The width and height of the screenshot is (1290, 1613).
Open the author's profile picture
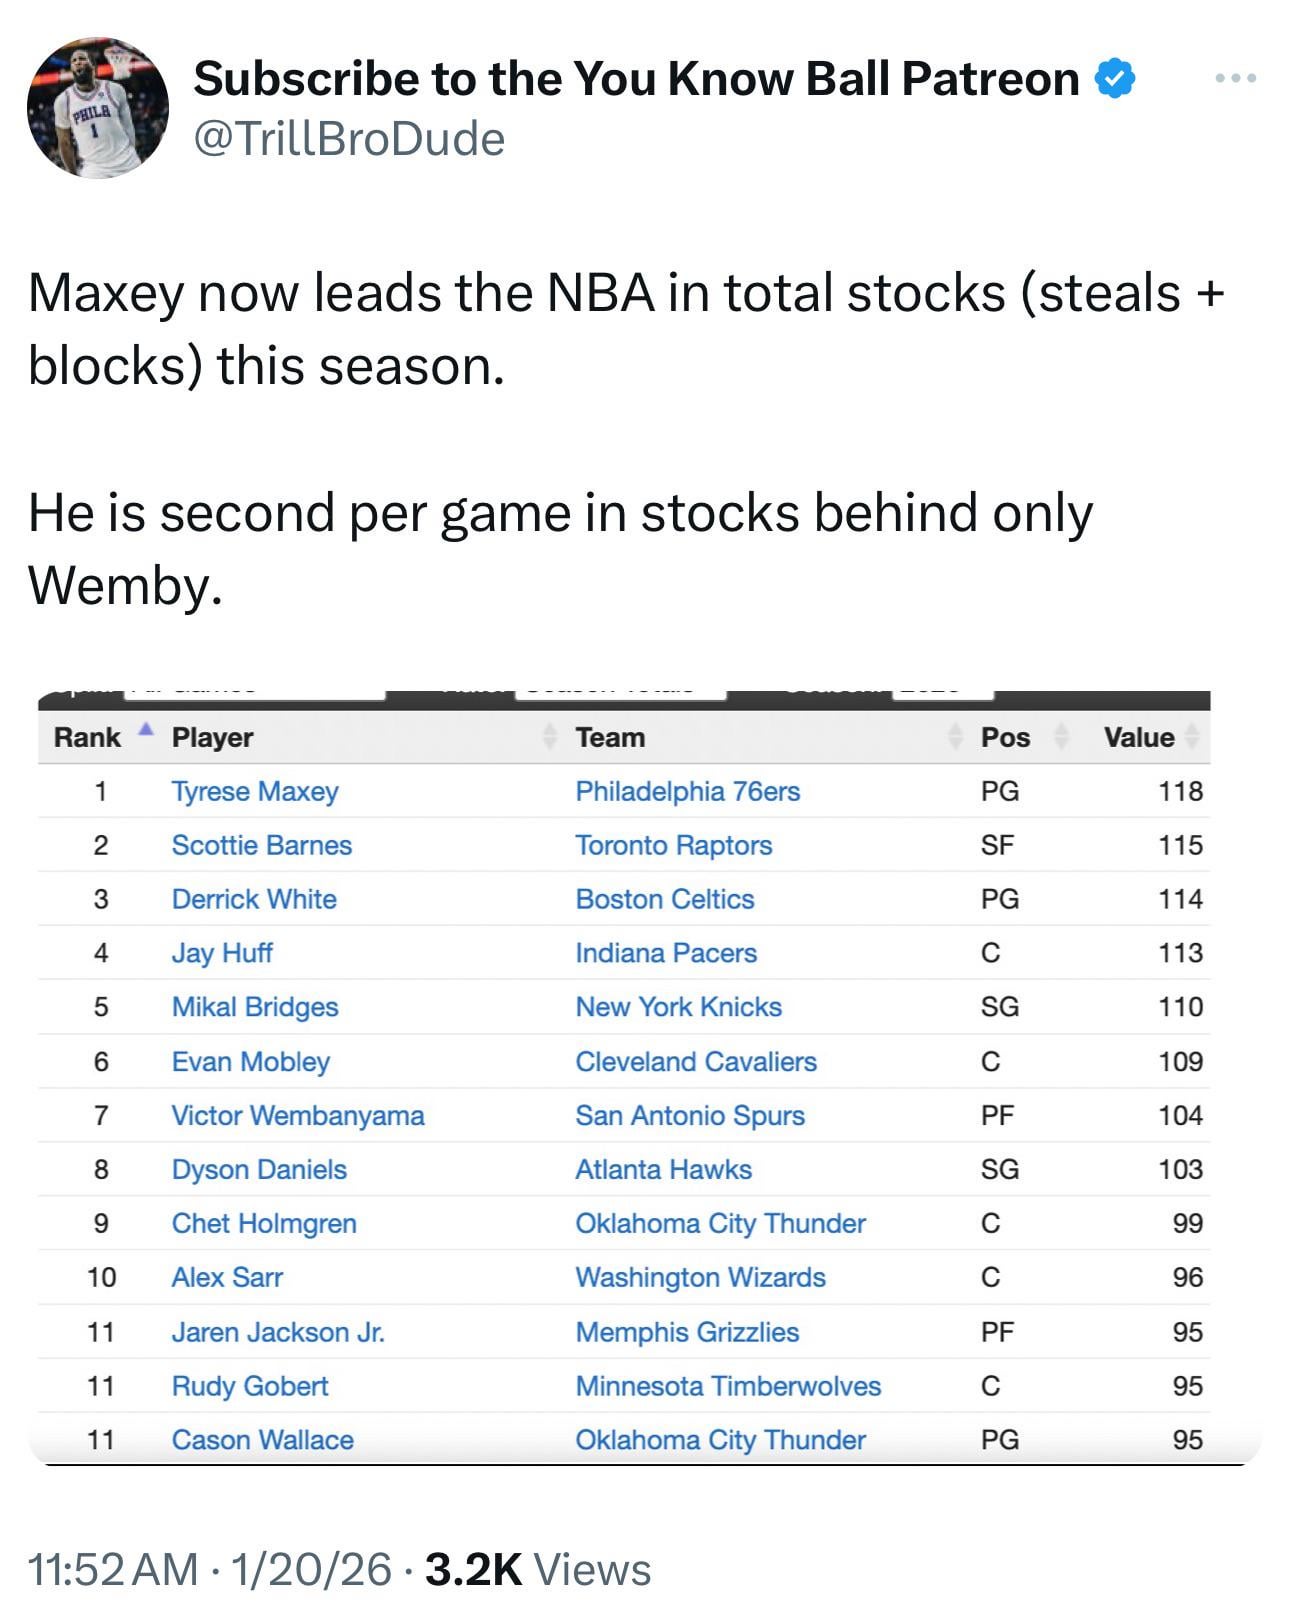97,108
